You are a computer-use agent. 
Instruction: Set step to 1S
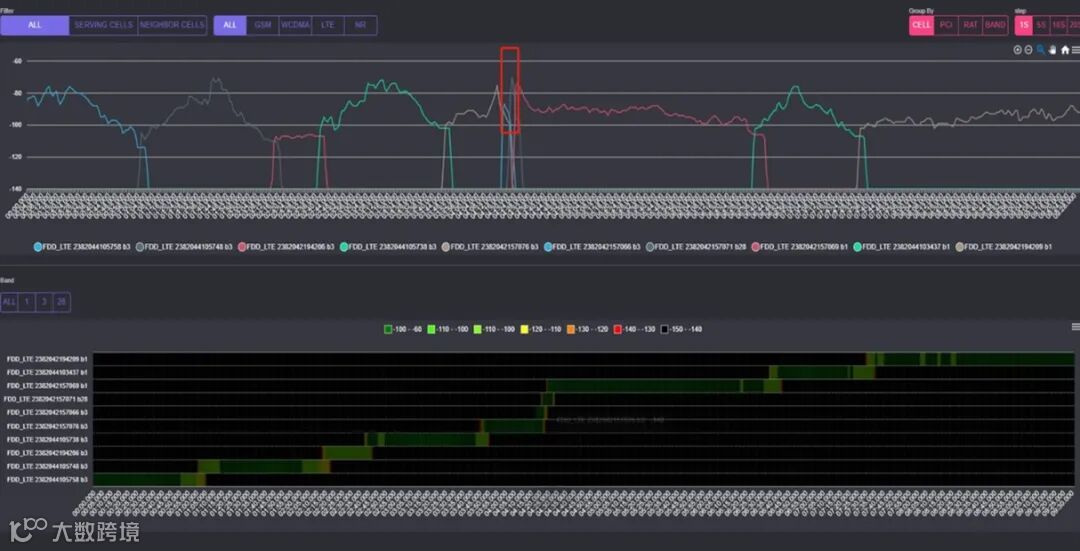tap(1024, 25)
